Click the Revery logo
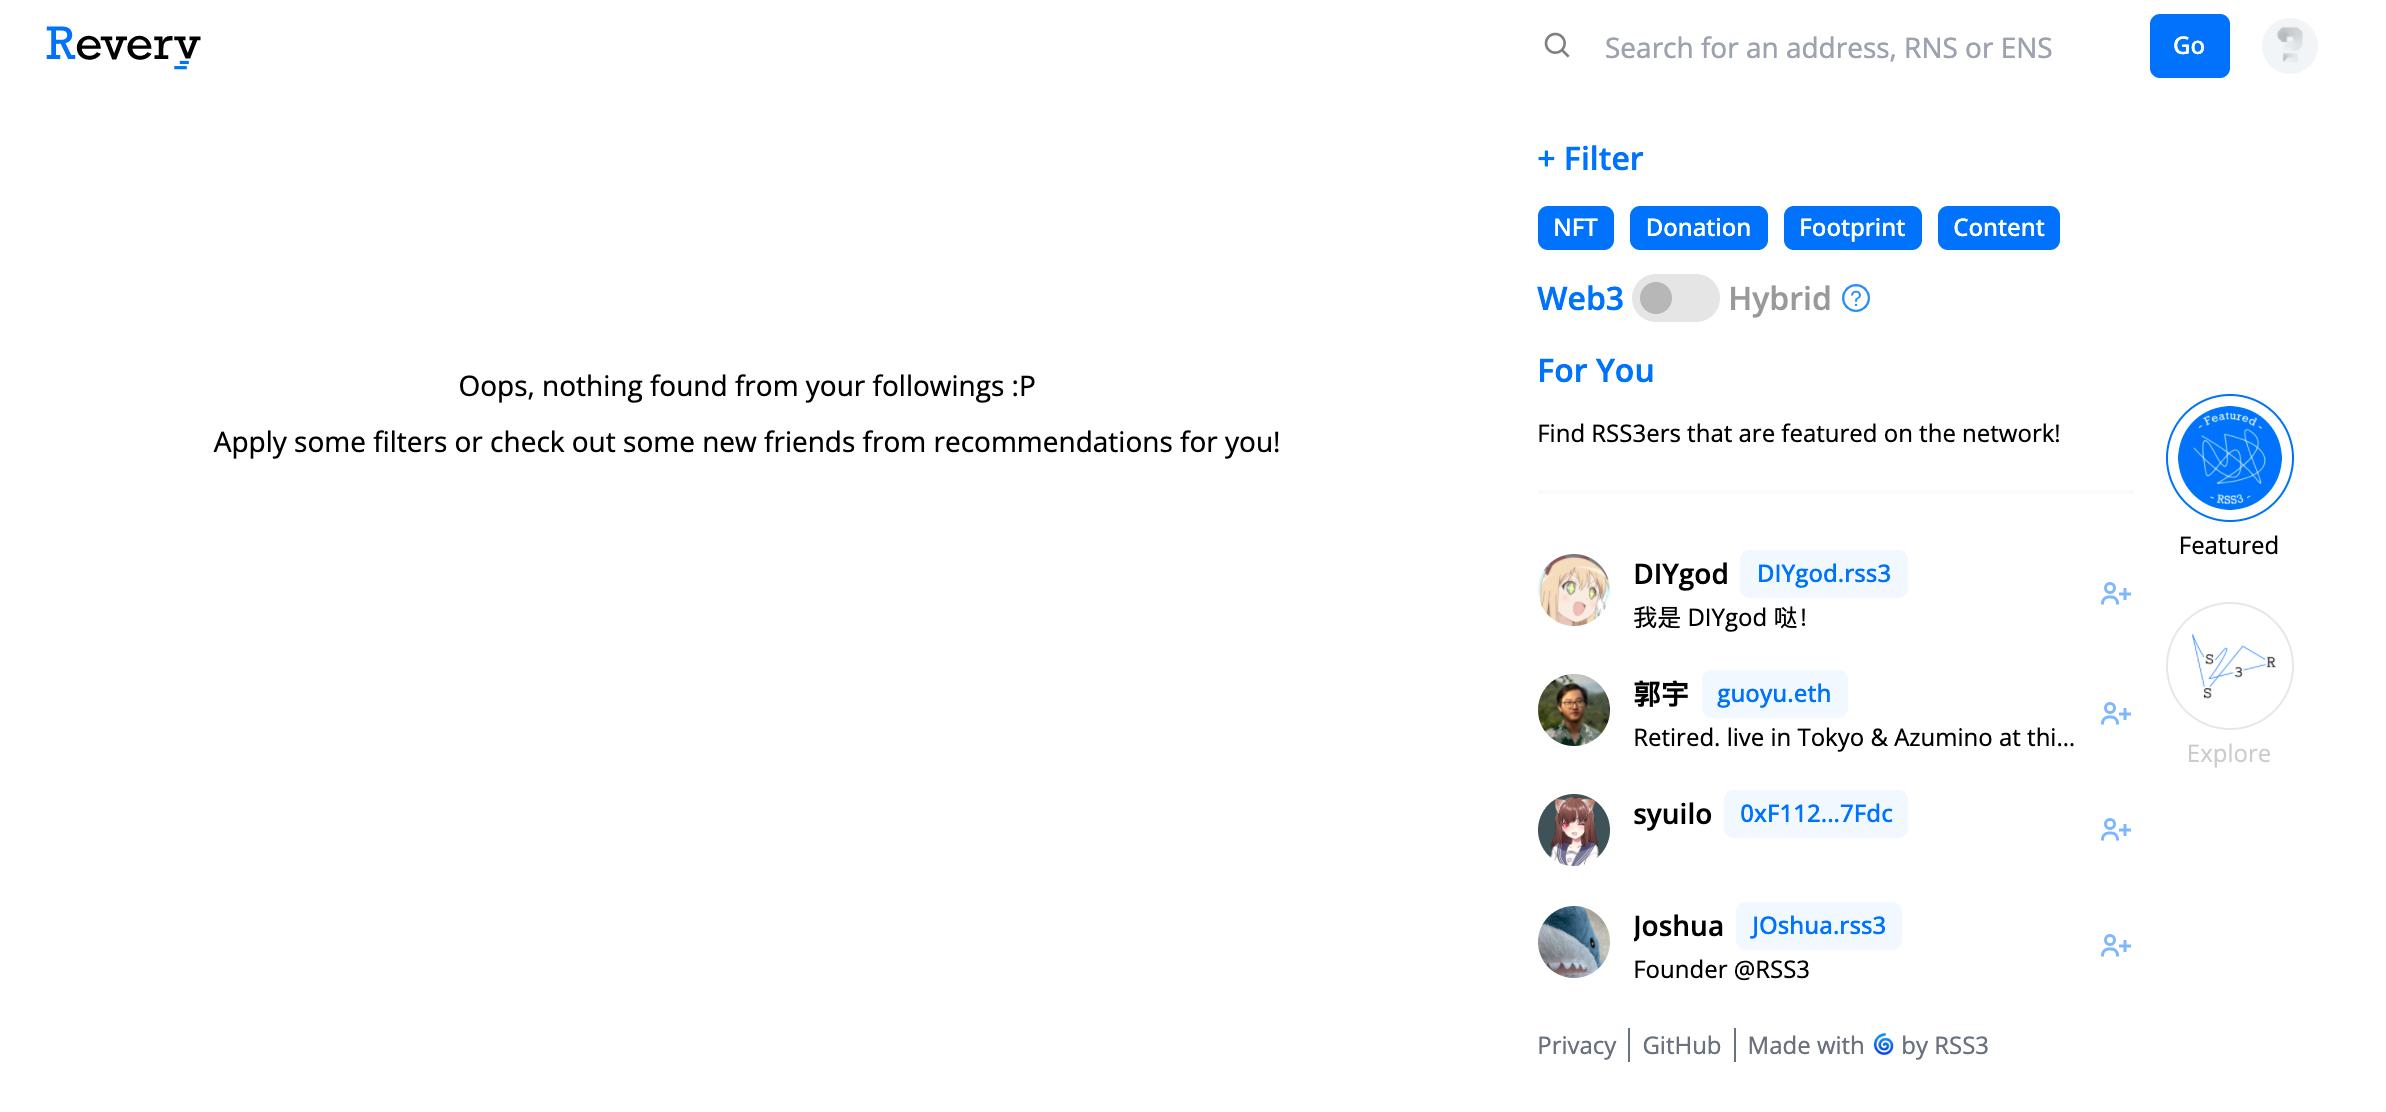 123,45
